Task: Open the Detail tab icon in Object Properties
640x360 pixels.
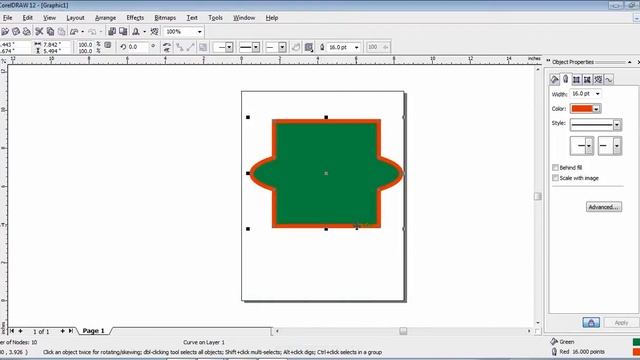Action: tap(587, 79)
